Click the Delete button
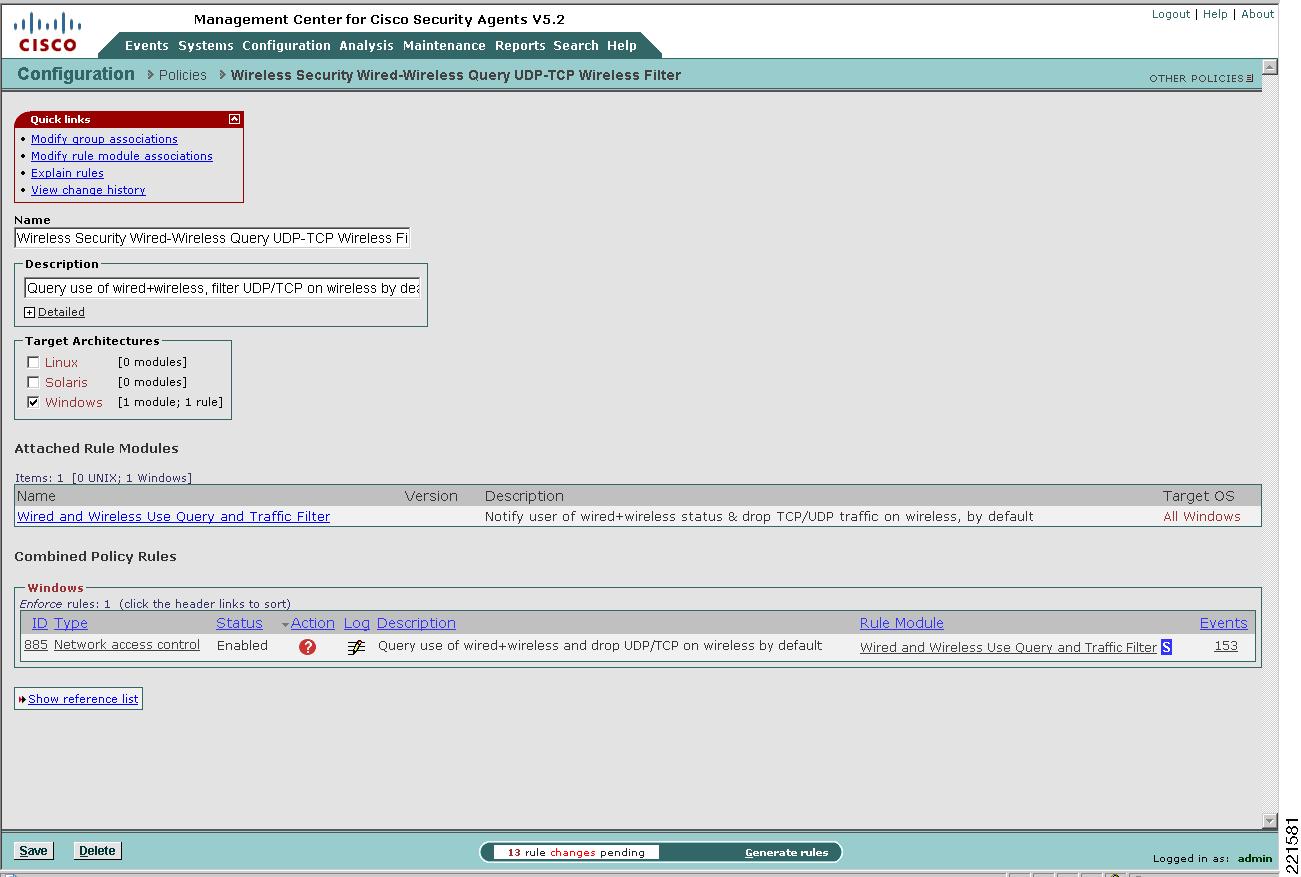This screenshot has height=877, width=1301. click(97, 851)
